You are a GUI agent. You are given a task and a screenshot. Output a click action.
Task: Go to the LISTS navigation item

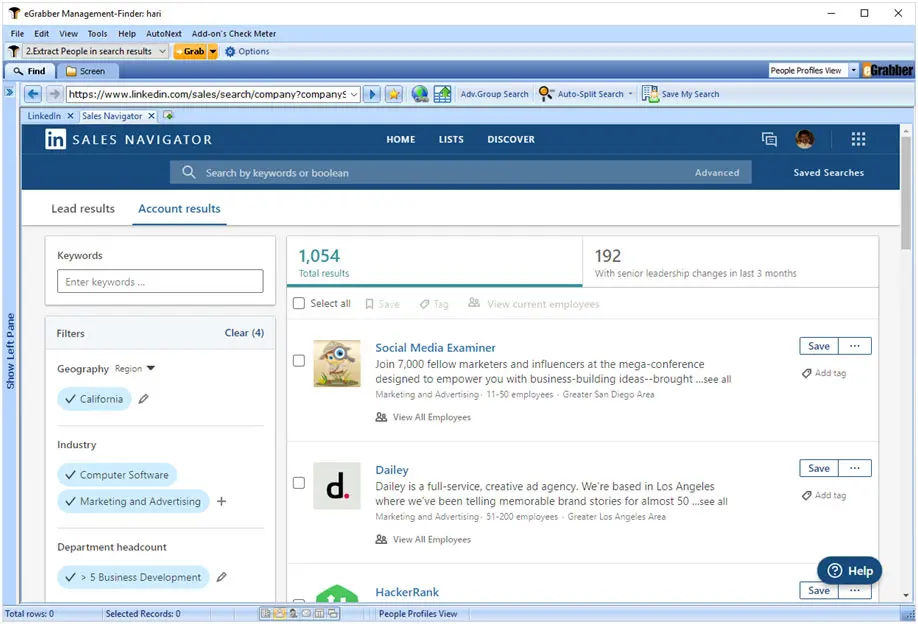point(451,139)
